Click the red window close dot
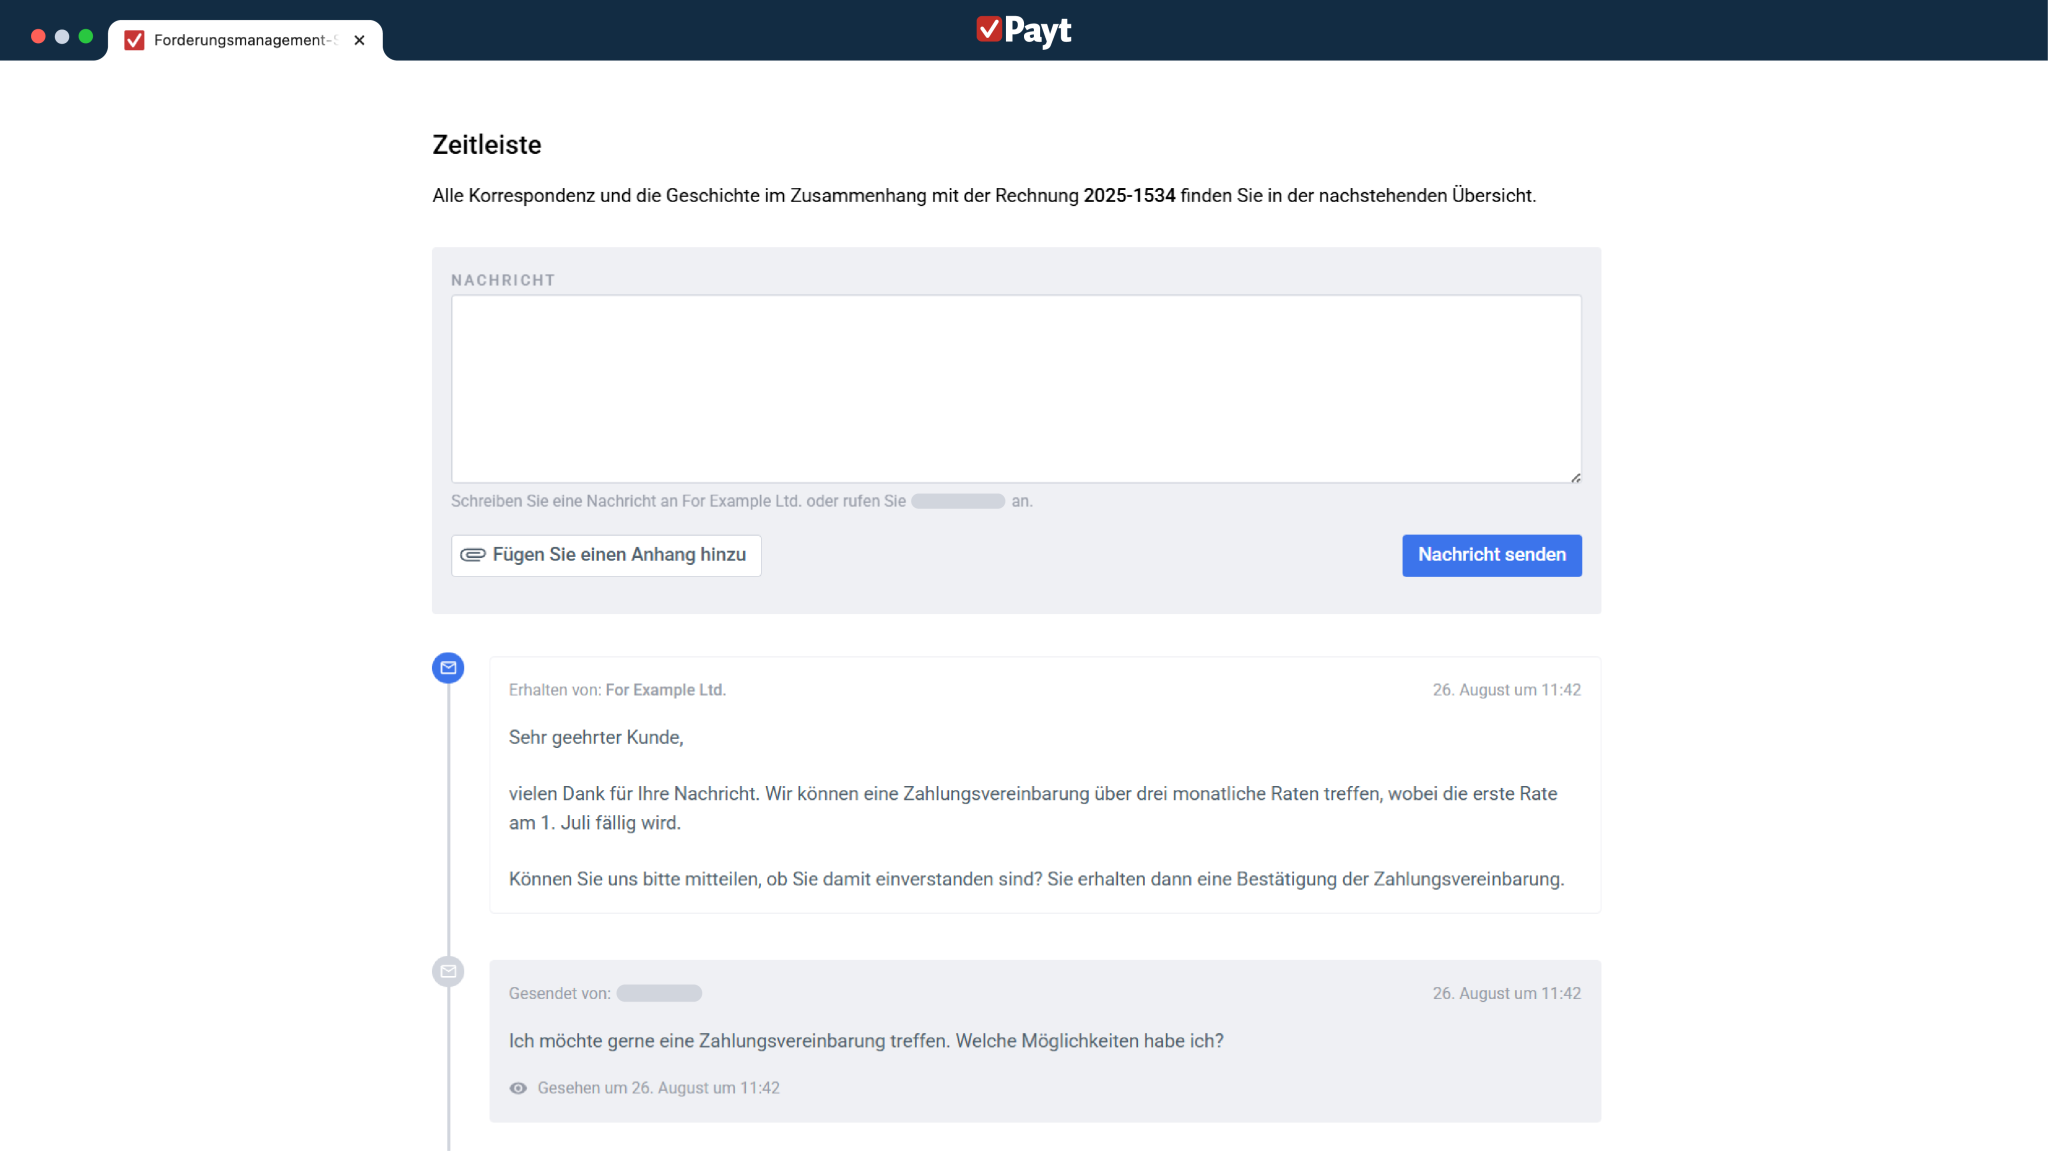The image size is (2048, 1151). [x=38, y=36]
